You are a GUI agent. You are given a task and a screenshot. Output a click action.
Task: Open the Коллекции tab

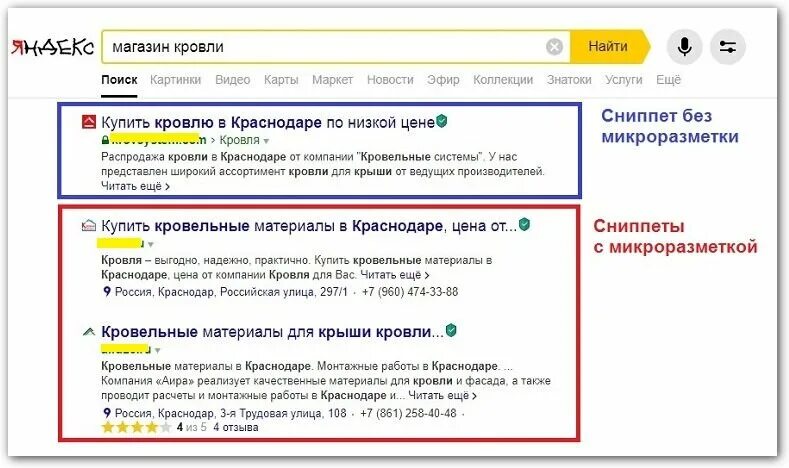click(503, 80)
